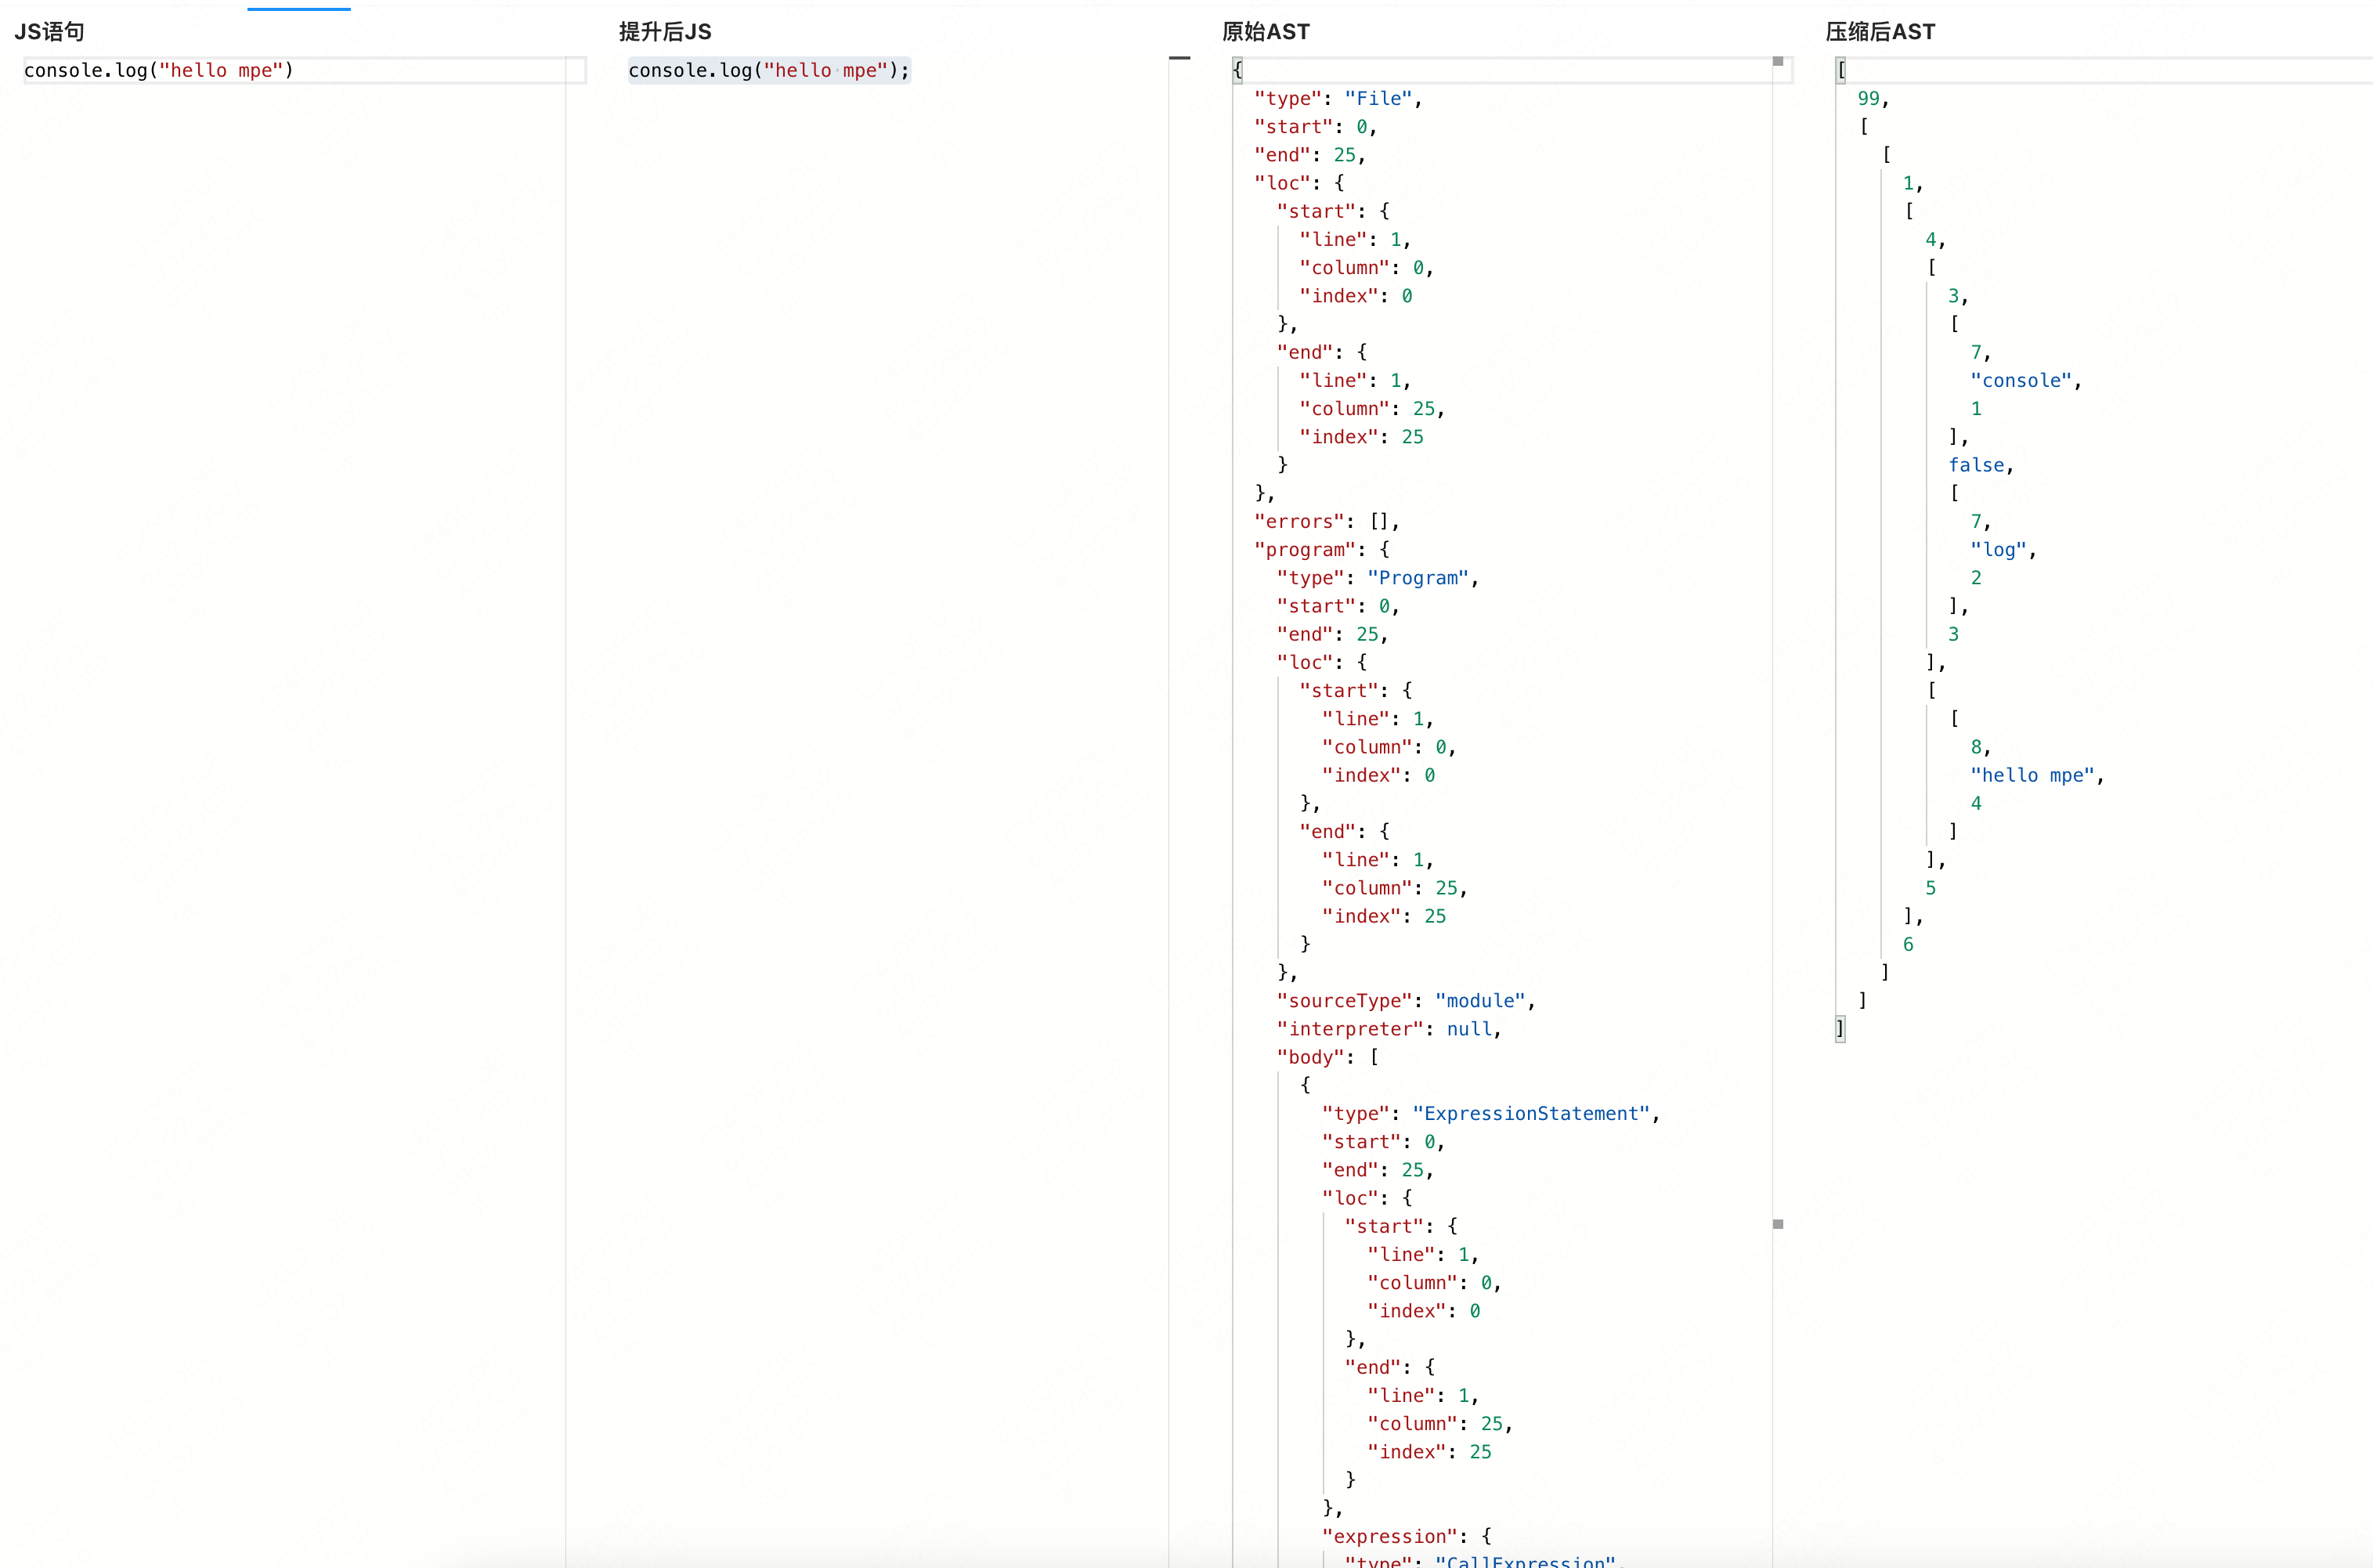Click the closing bracket ending compressed AST

[1840, 1028]
